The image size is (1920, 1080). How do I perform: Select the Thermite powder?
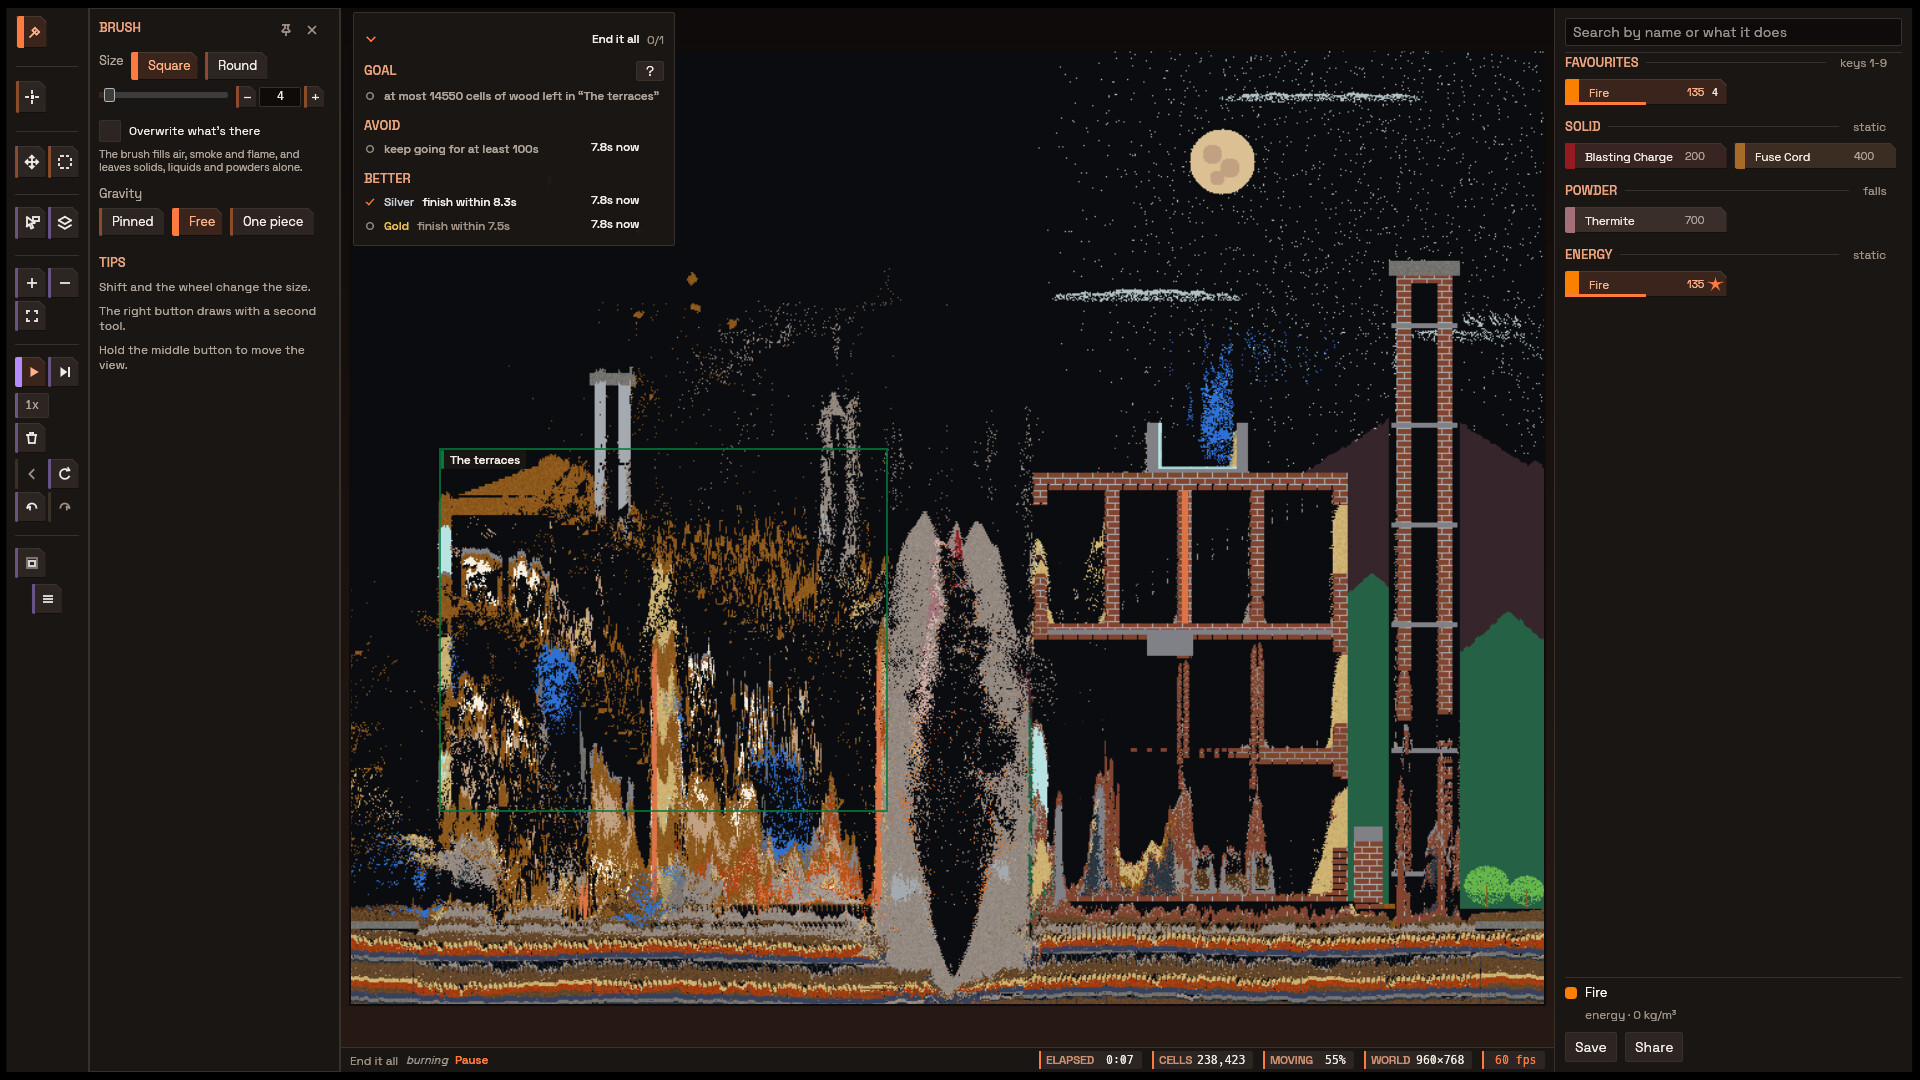click(x=1645, y=220)
